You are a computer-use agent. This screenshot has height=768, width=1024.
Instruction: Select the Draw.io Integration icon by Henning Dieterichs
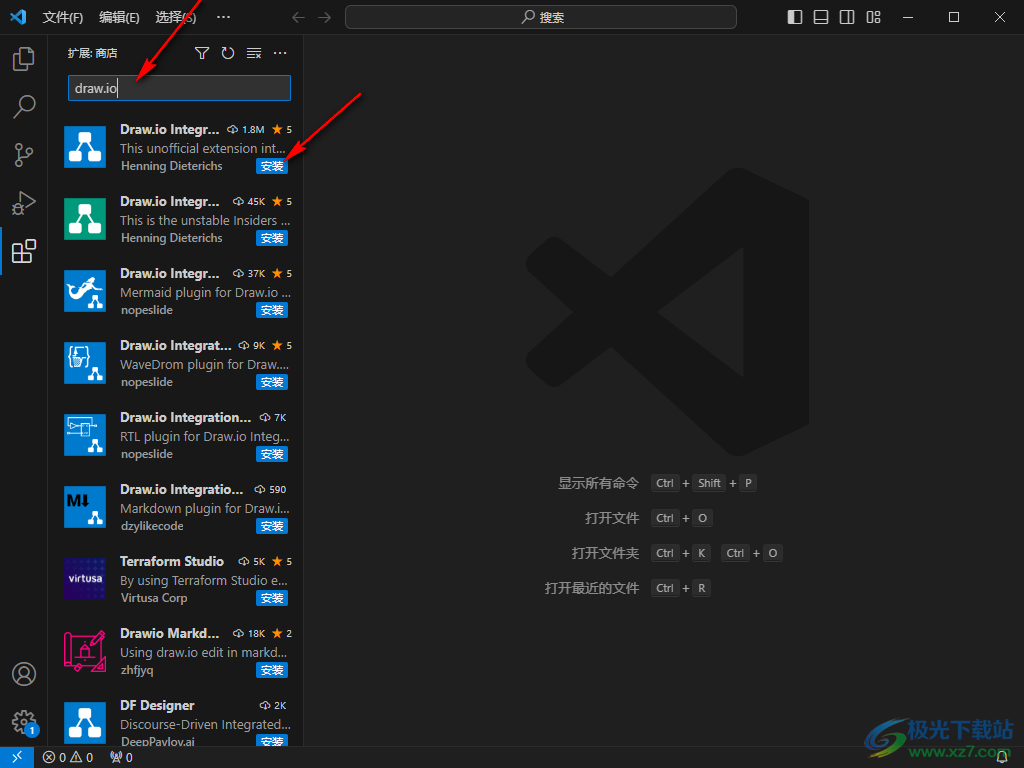click(x=85, y=147)
